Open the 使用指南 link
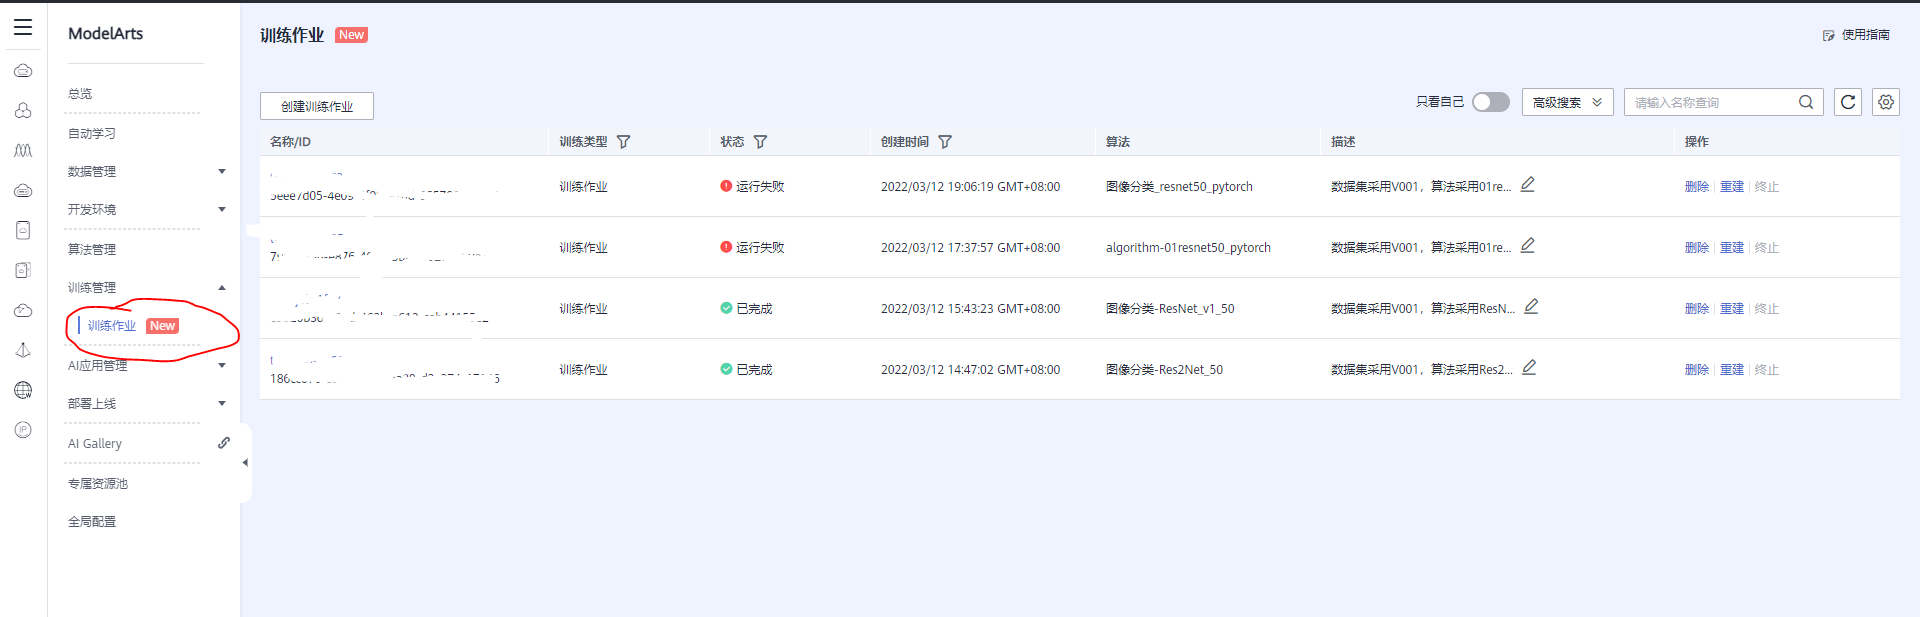Image resolution: width=1920 pixels, height=617 pixels. coord(1866,35)
